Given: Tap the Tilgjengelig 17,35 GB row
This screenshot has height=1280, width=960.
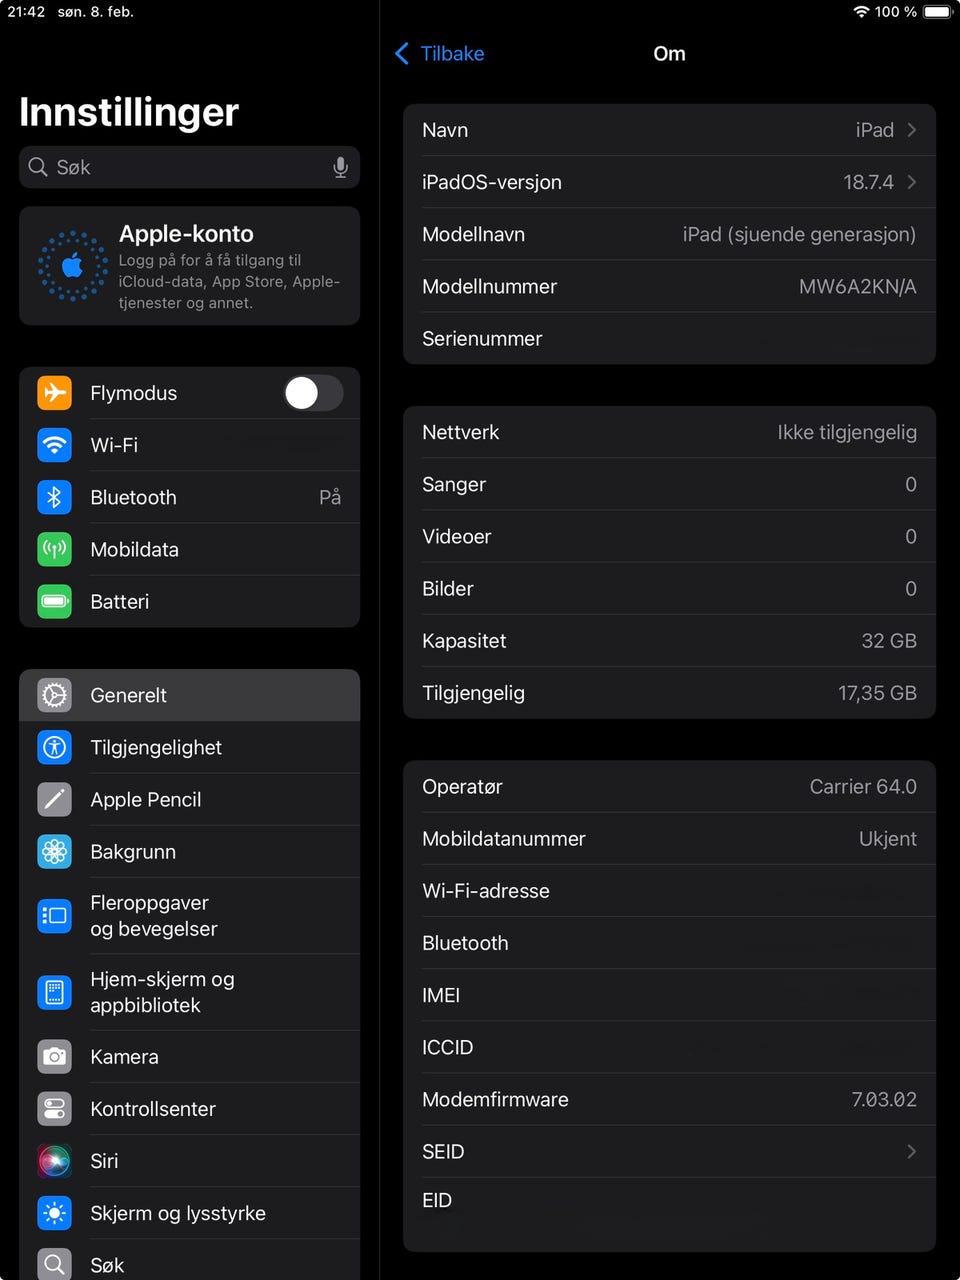Looking at the screenshot, I should (x=669, y=692).
